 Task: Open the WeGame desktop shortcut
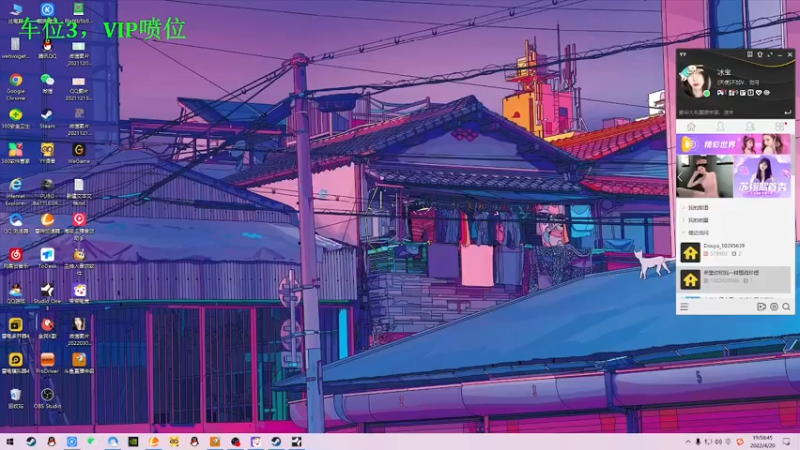pyautogui.click(x=79, y=154)
